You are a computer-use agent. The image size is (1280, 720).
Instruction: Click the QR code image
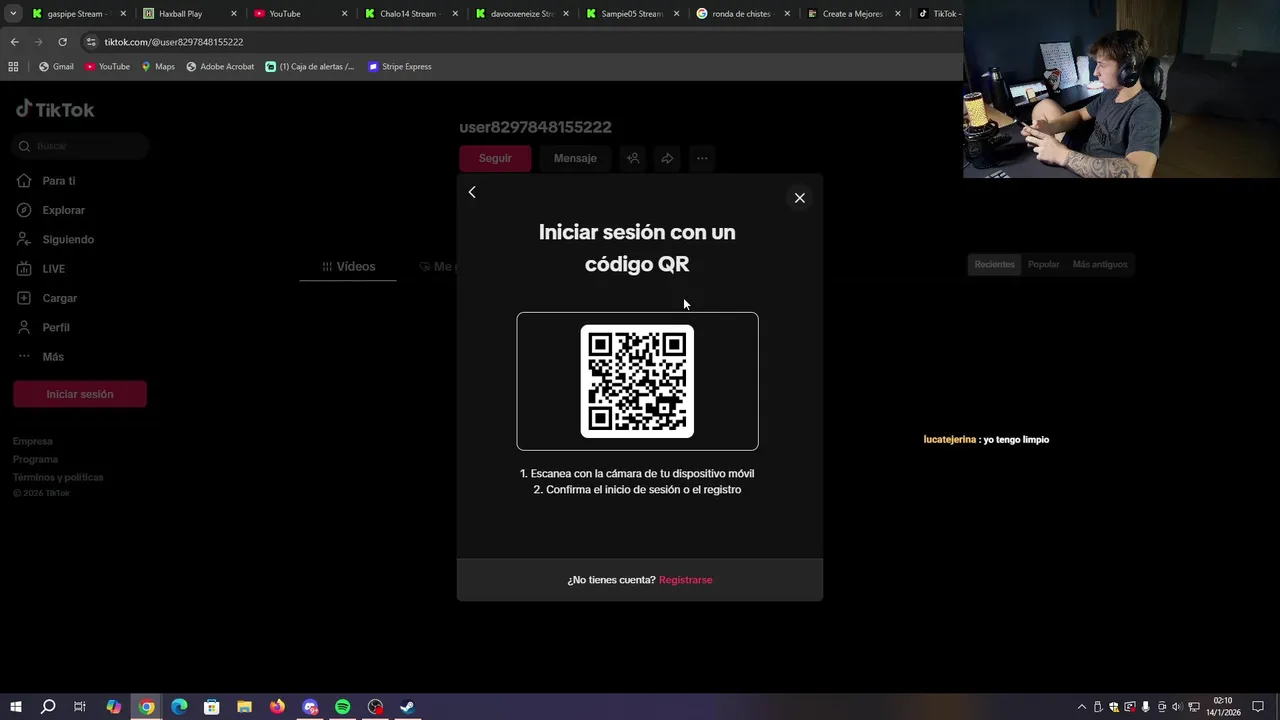[637, 381]
